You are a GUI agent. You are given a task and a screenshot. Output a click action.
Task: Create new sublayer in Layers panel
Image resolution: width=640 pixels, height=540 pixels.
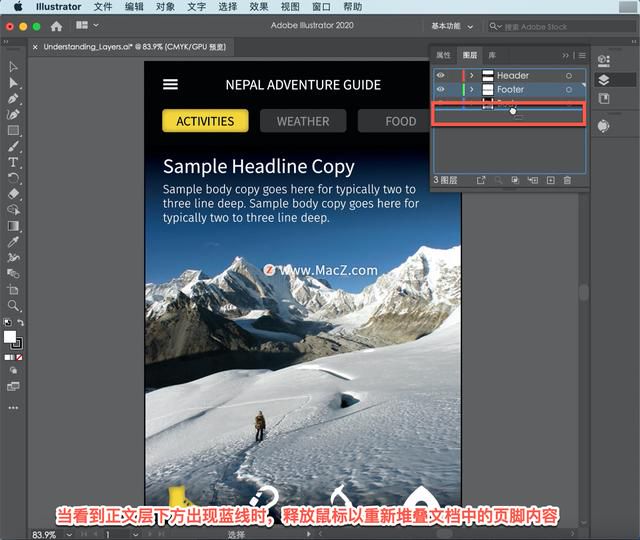pos(533,180)
